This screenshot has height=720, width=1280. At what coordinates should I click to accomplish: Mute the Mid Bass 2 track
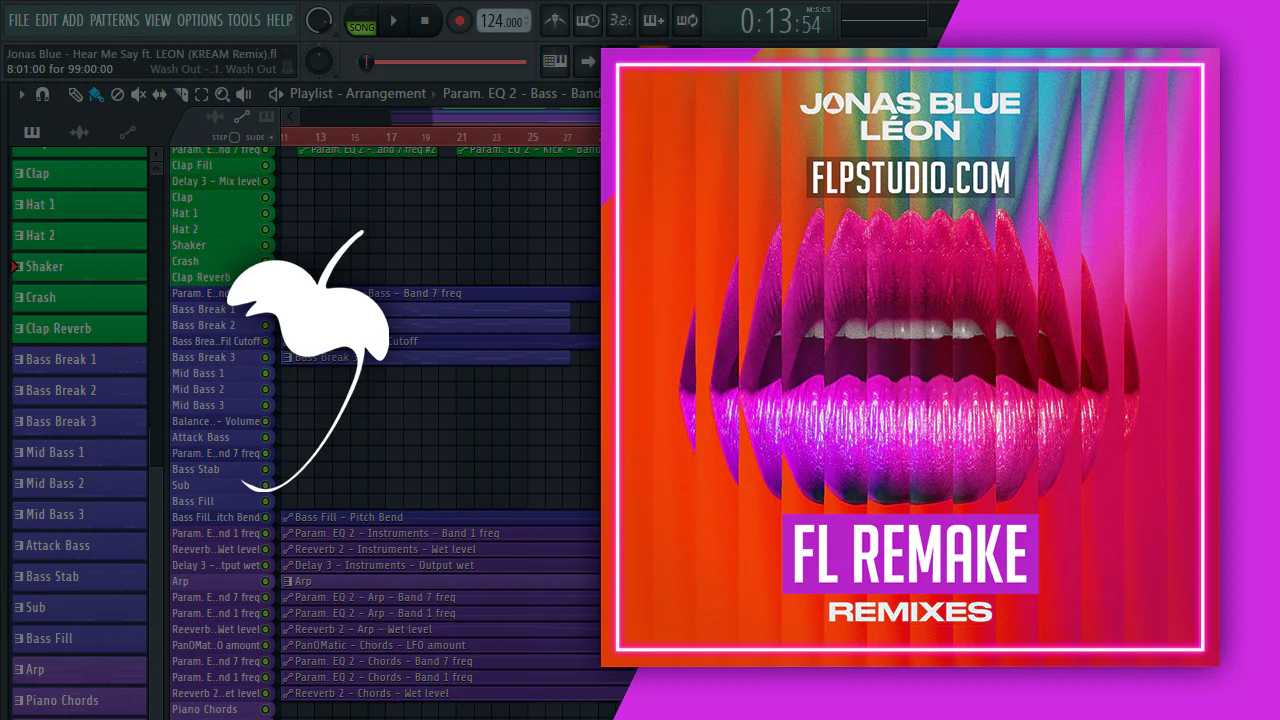tap(266, 389)
